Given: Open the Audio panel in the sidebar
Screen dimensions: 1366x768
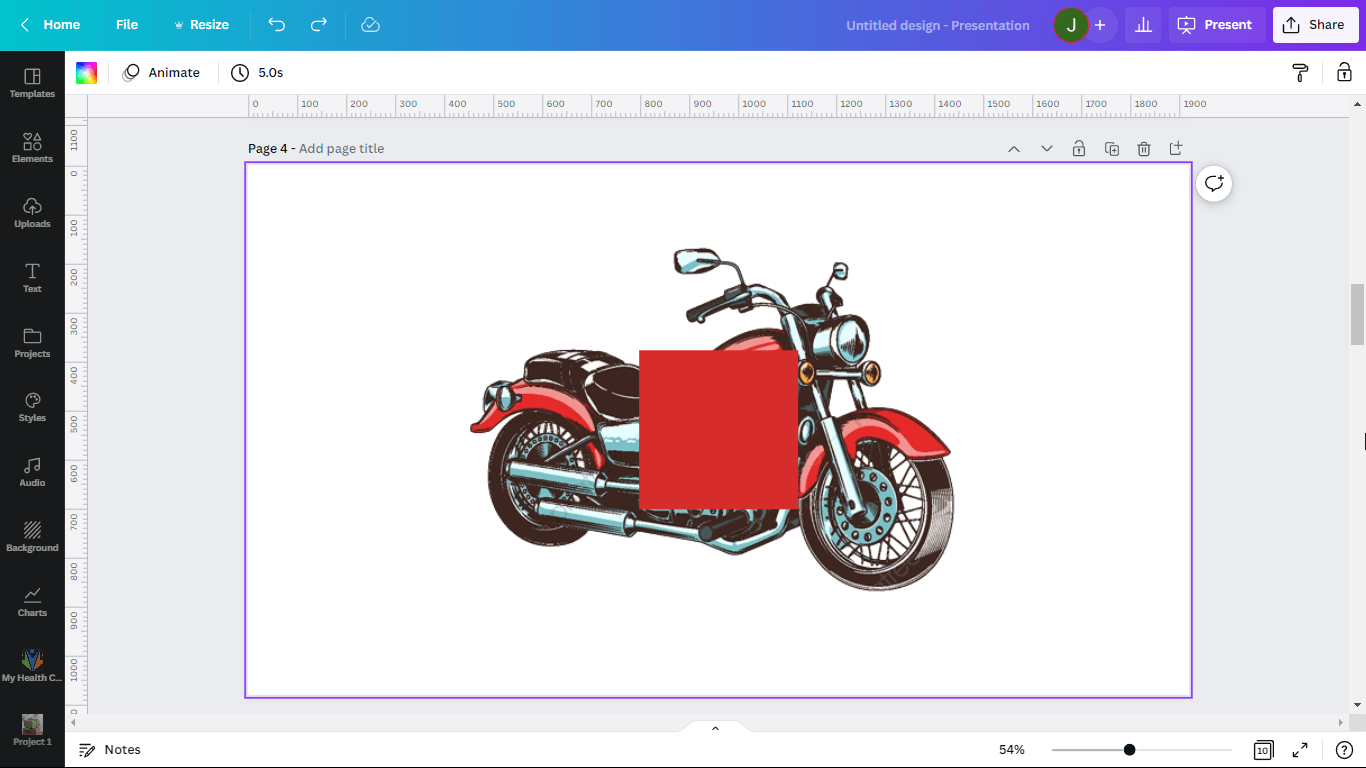Looking at the screenshot, I should [32, 470].
